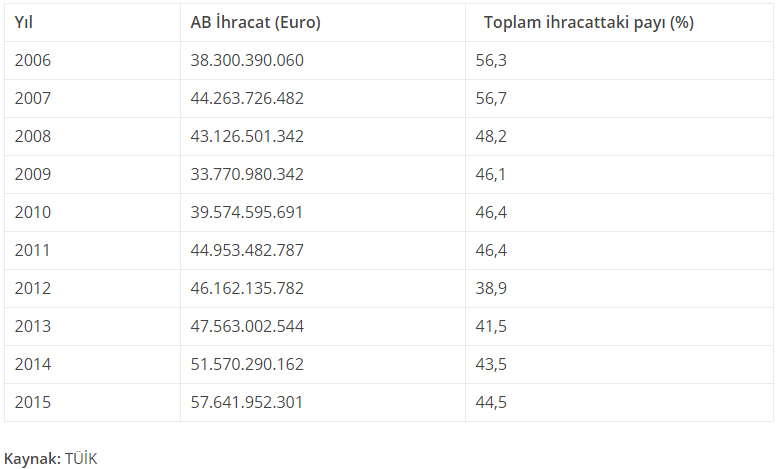
Task: Click the 46,1 share cell
Action: click(492, 174)
